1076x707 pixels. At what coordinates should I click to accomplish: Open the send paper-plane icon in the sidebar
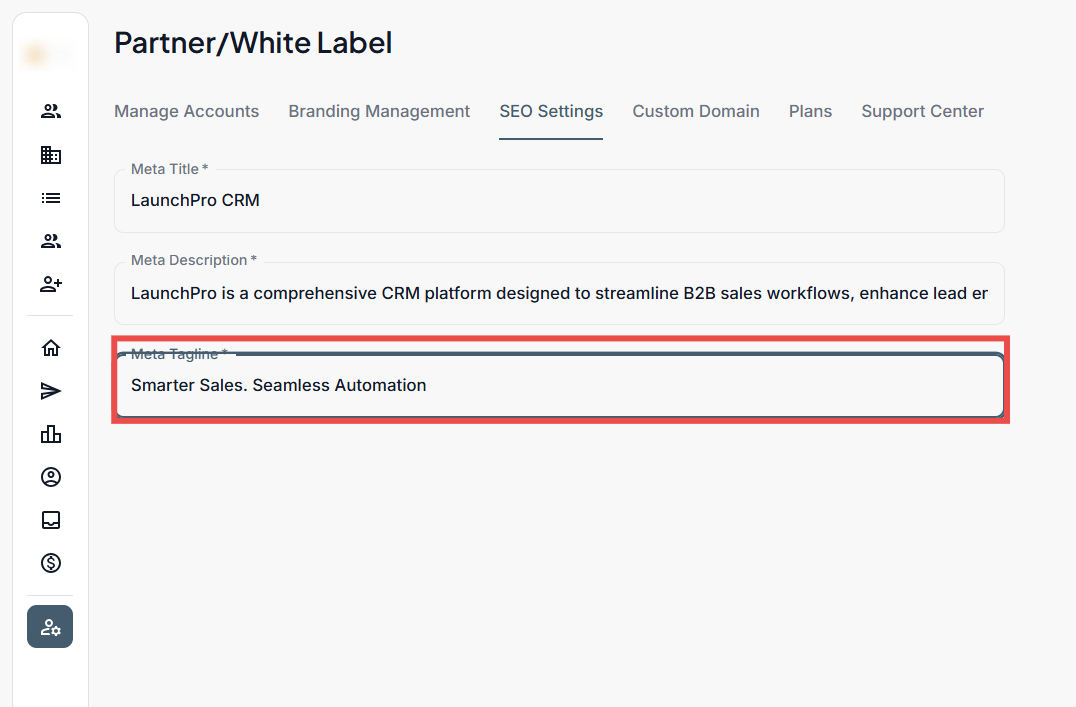pyautogui.click(x=50, y=391)
